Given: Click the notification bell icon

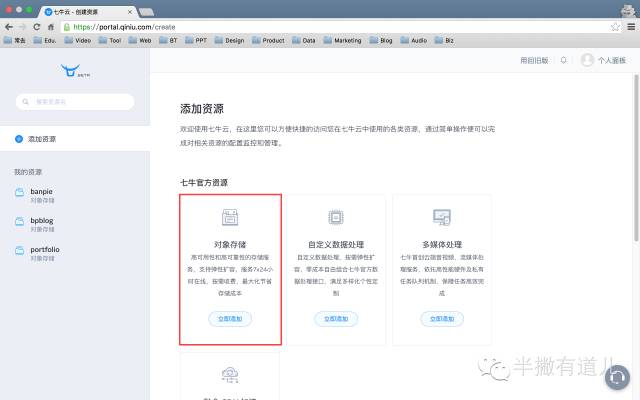Looking at the screenshot, I should tap(564, 60).
